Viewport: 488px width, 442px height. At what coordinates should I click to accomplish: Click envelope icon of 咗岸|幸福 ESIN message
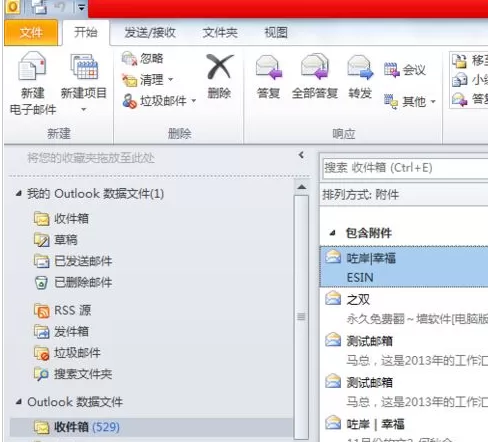coord(333,257)
